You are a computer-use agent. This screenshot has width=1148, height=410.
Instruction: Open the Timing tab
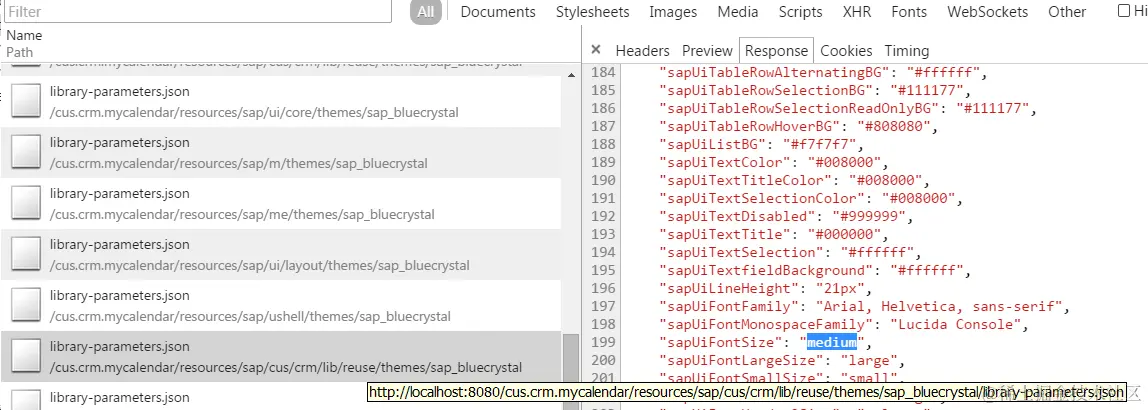(x=906, y=51)
